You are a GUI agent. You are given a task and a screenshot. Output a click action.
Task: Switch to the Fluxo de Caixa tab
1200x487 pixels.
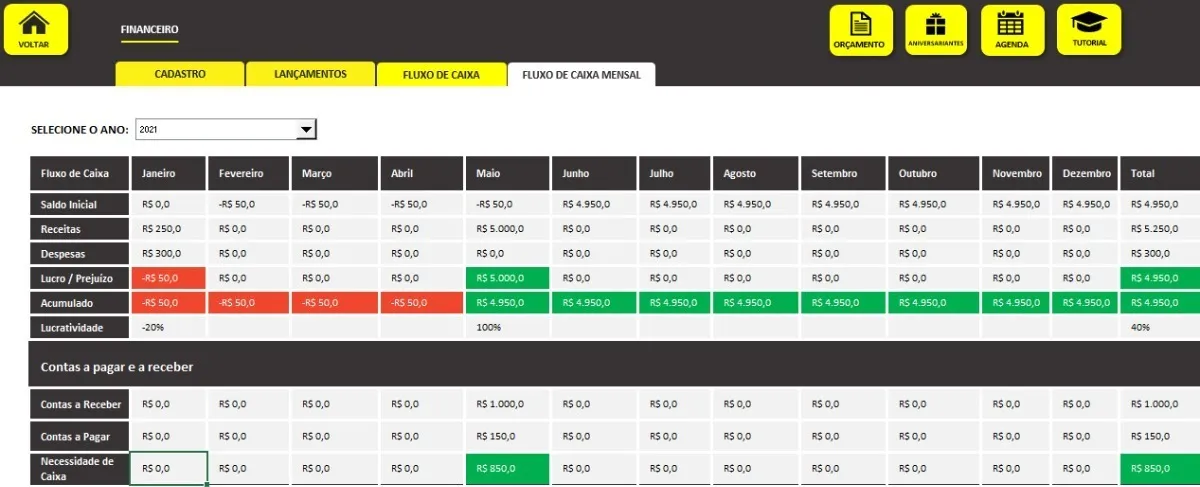point(441,74)
